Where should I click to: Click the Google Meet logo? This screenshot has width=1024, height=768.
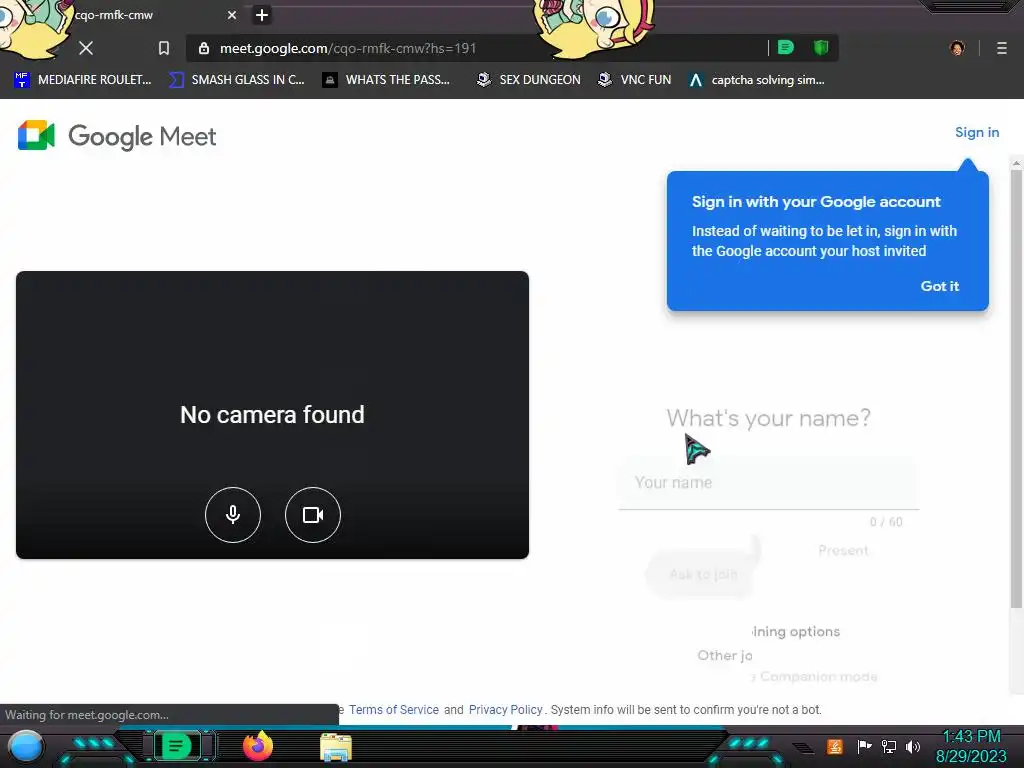[x=117, y=136]
